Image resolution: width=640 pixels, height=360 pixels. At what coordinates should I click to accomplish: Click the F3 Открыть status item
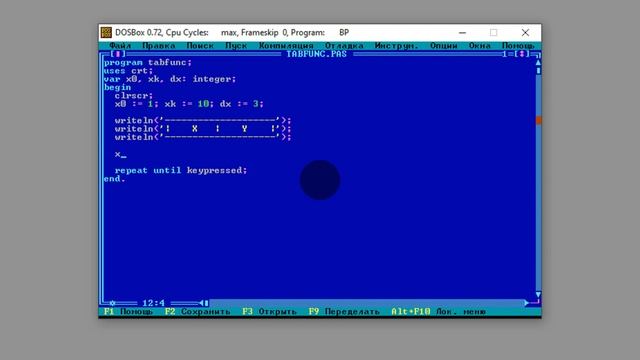pos(269,311)
